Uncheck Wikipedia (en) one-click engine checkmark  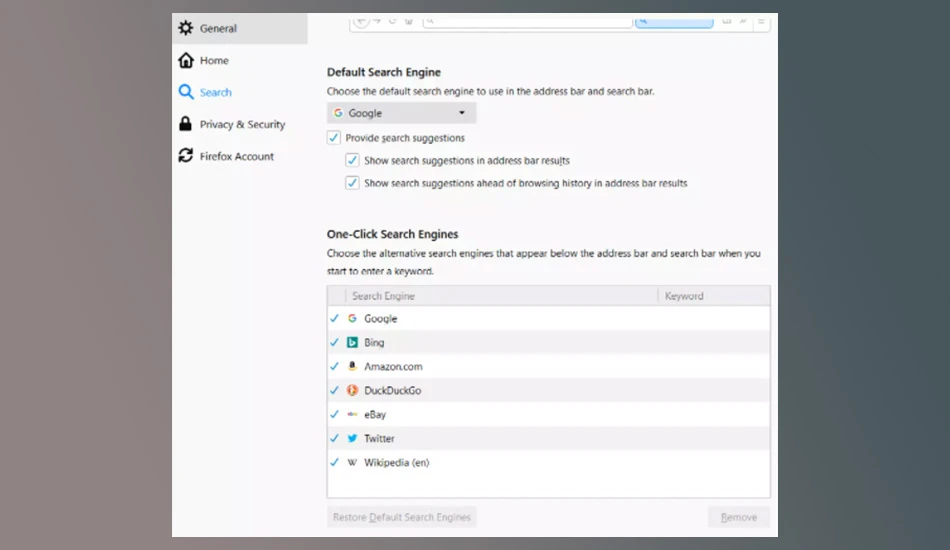pyautogui.click(x=334, y=462)
